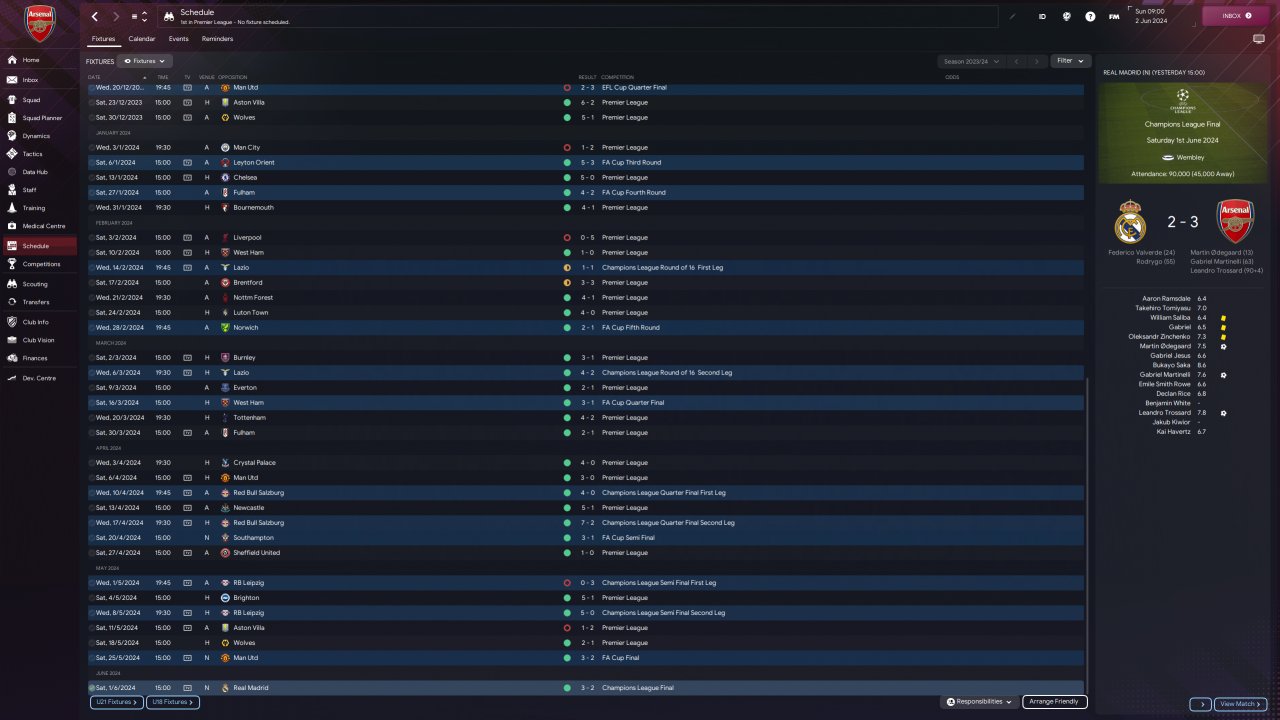Click the Arsenal club badge
The image size is (1280, 720).
click(x=39, y=22)
